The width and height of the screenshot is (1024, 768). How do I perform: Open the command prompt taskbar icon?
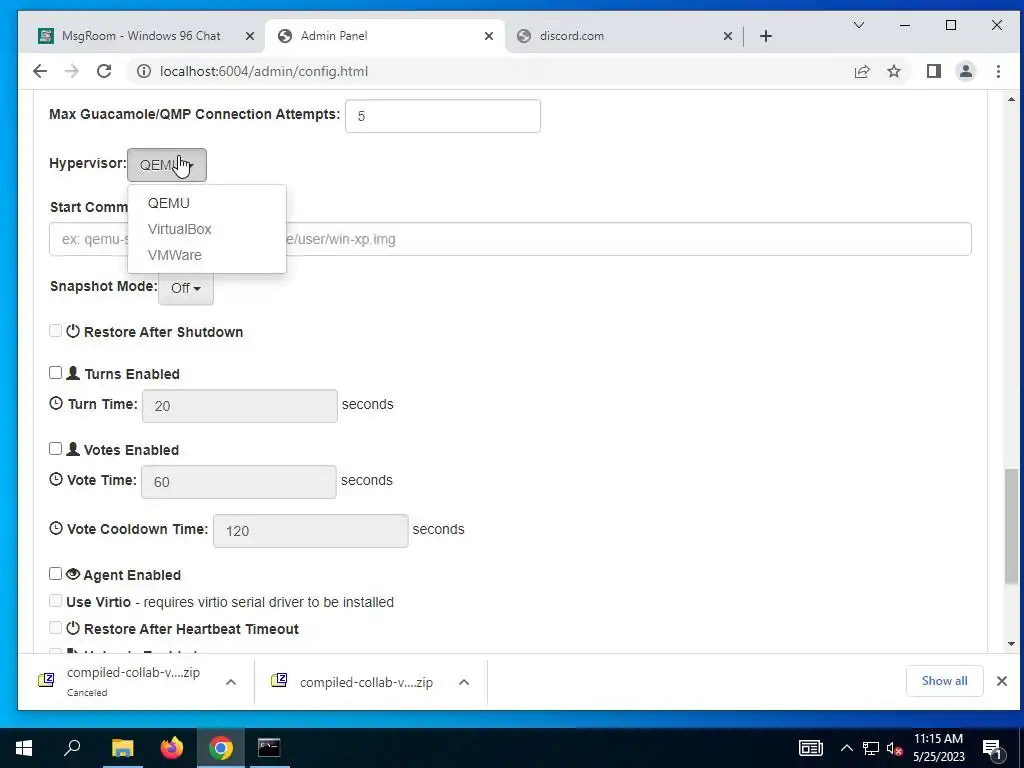point(269,748)
